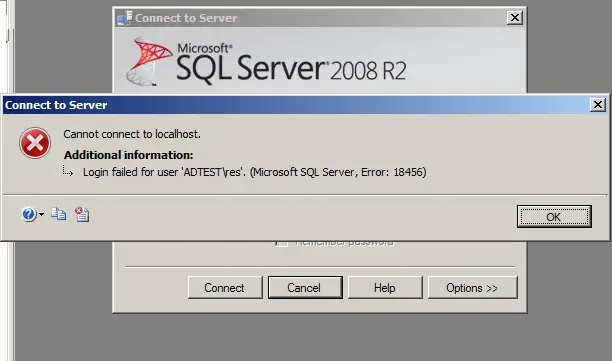
Task: Open the dropdown arrow beside the help icon
Action: (41, 214)
